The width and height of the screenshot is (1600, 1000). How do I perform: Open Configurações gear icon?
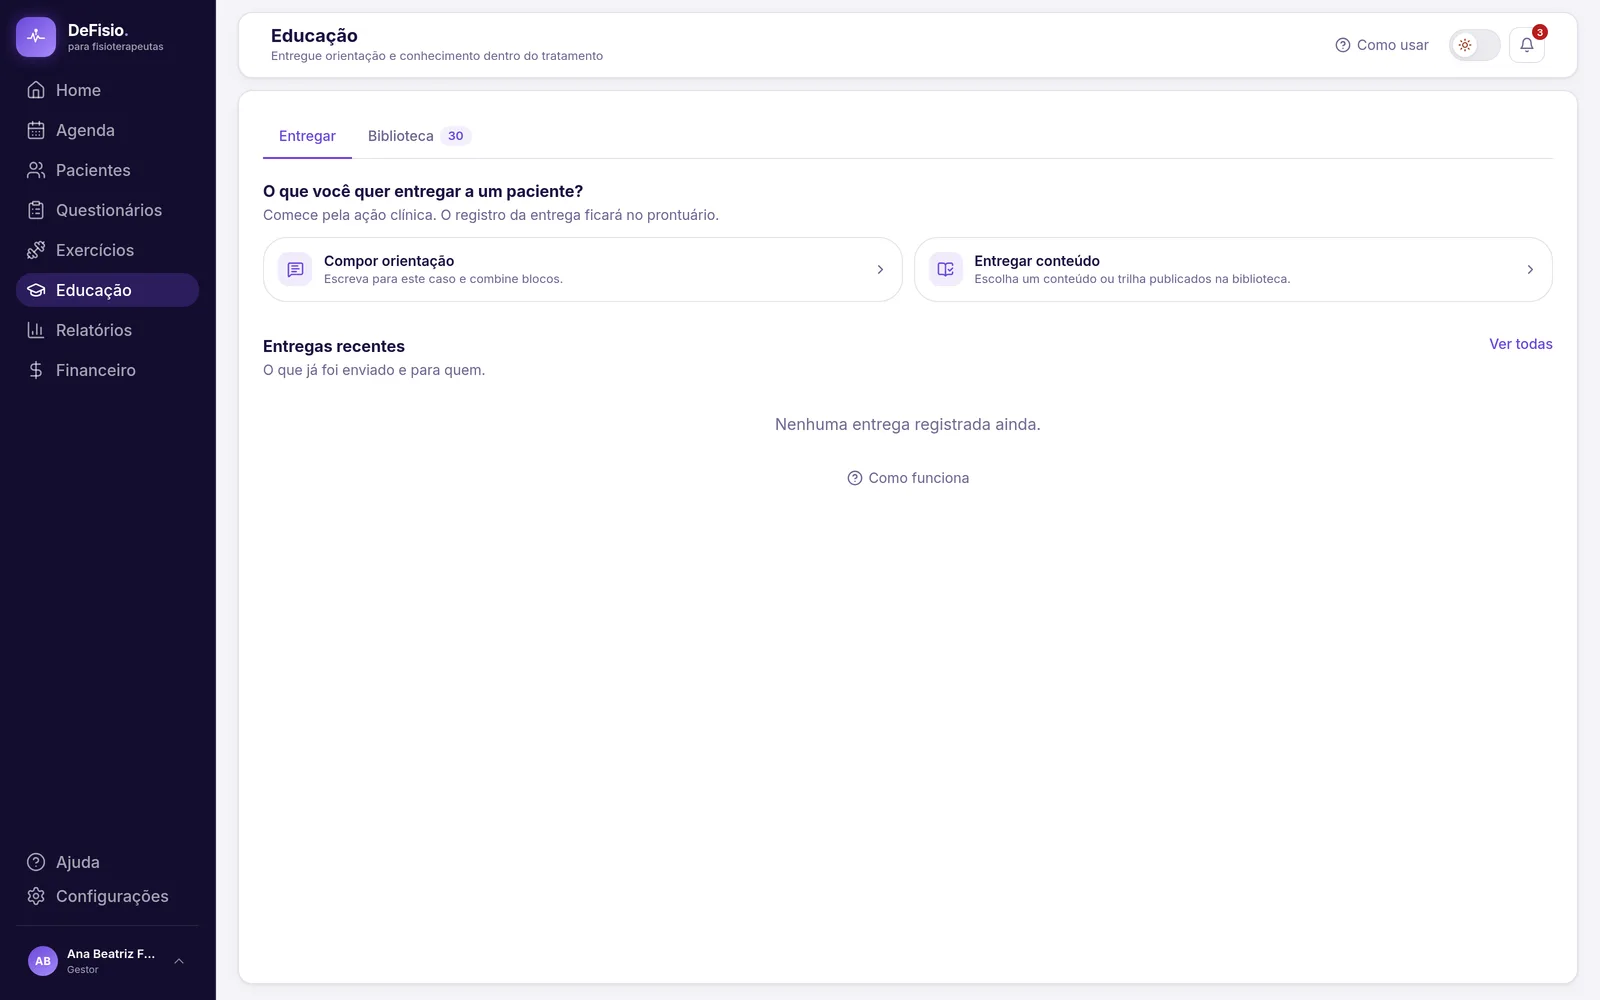click(x=36, y=896)
